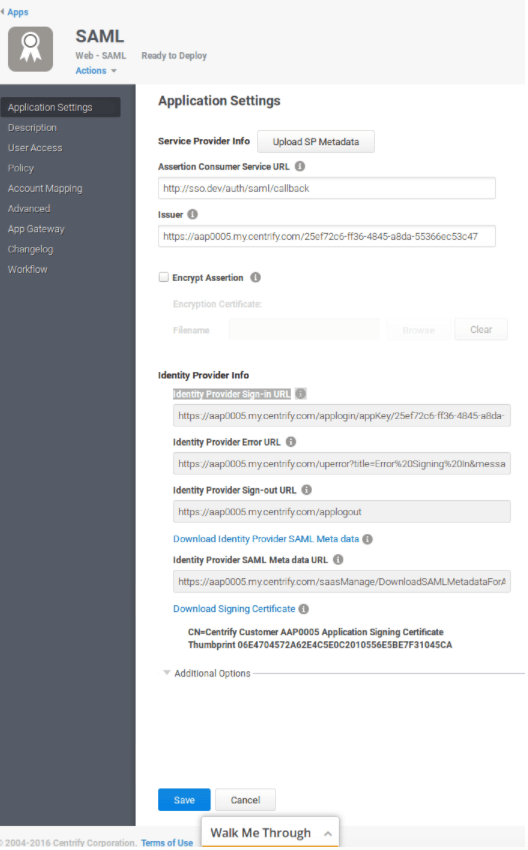The image size is (528, 850).
Task: Click the Identity Provider Sign-in URL field
Action: coord(342,416)
